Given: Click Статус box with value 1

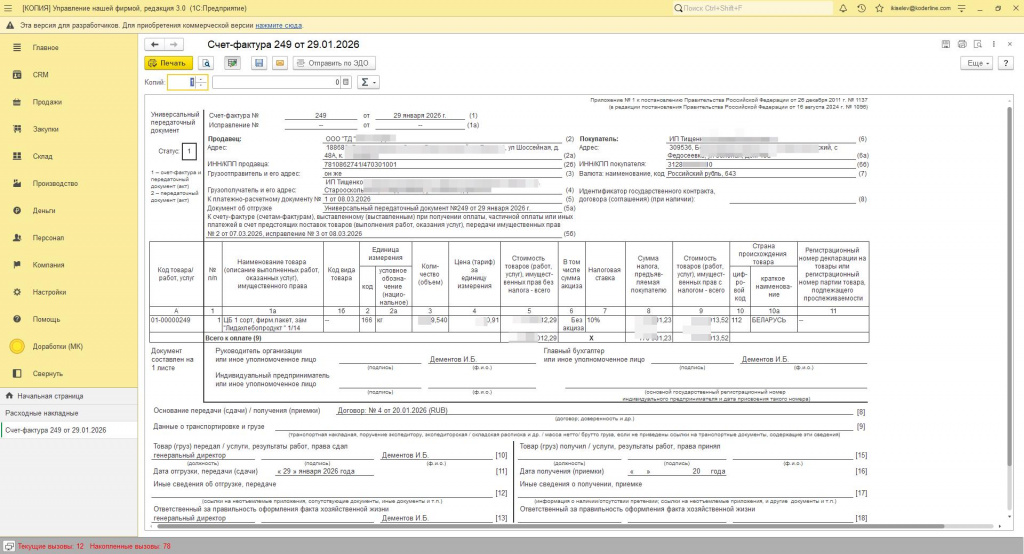Looking at the screenshot, I should coord(189,151).
